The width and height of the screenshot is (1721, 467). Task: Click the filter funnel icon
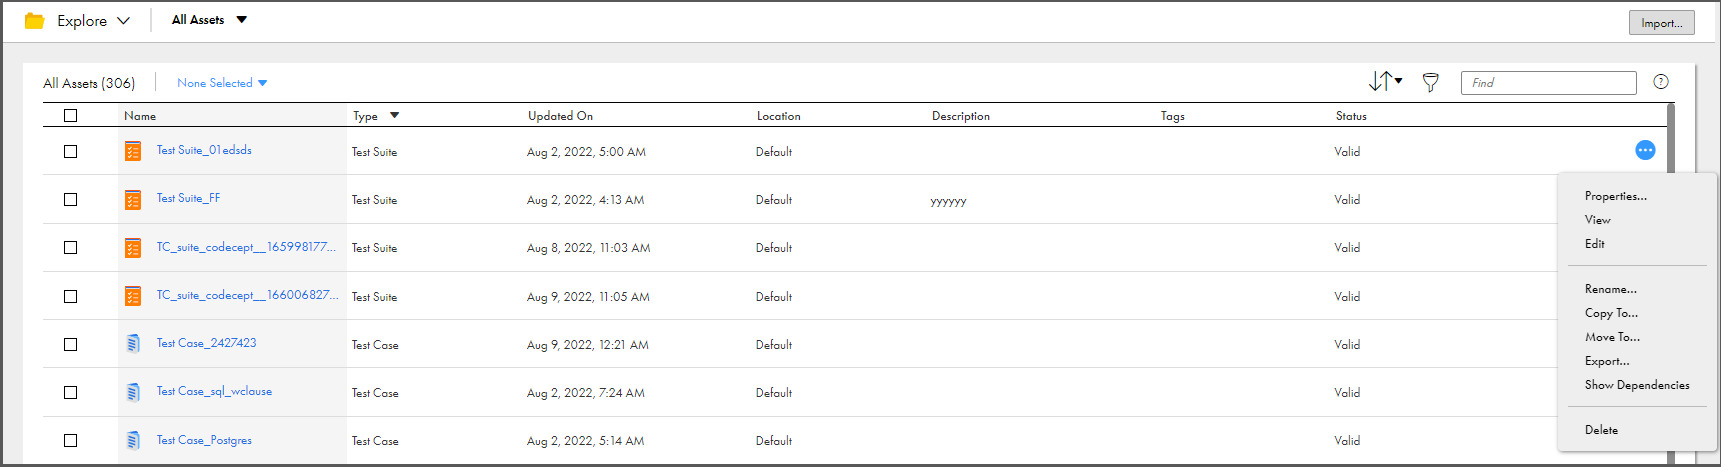coord(1431,83)
